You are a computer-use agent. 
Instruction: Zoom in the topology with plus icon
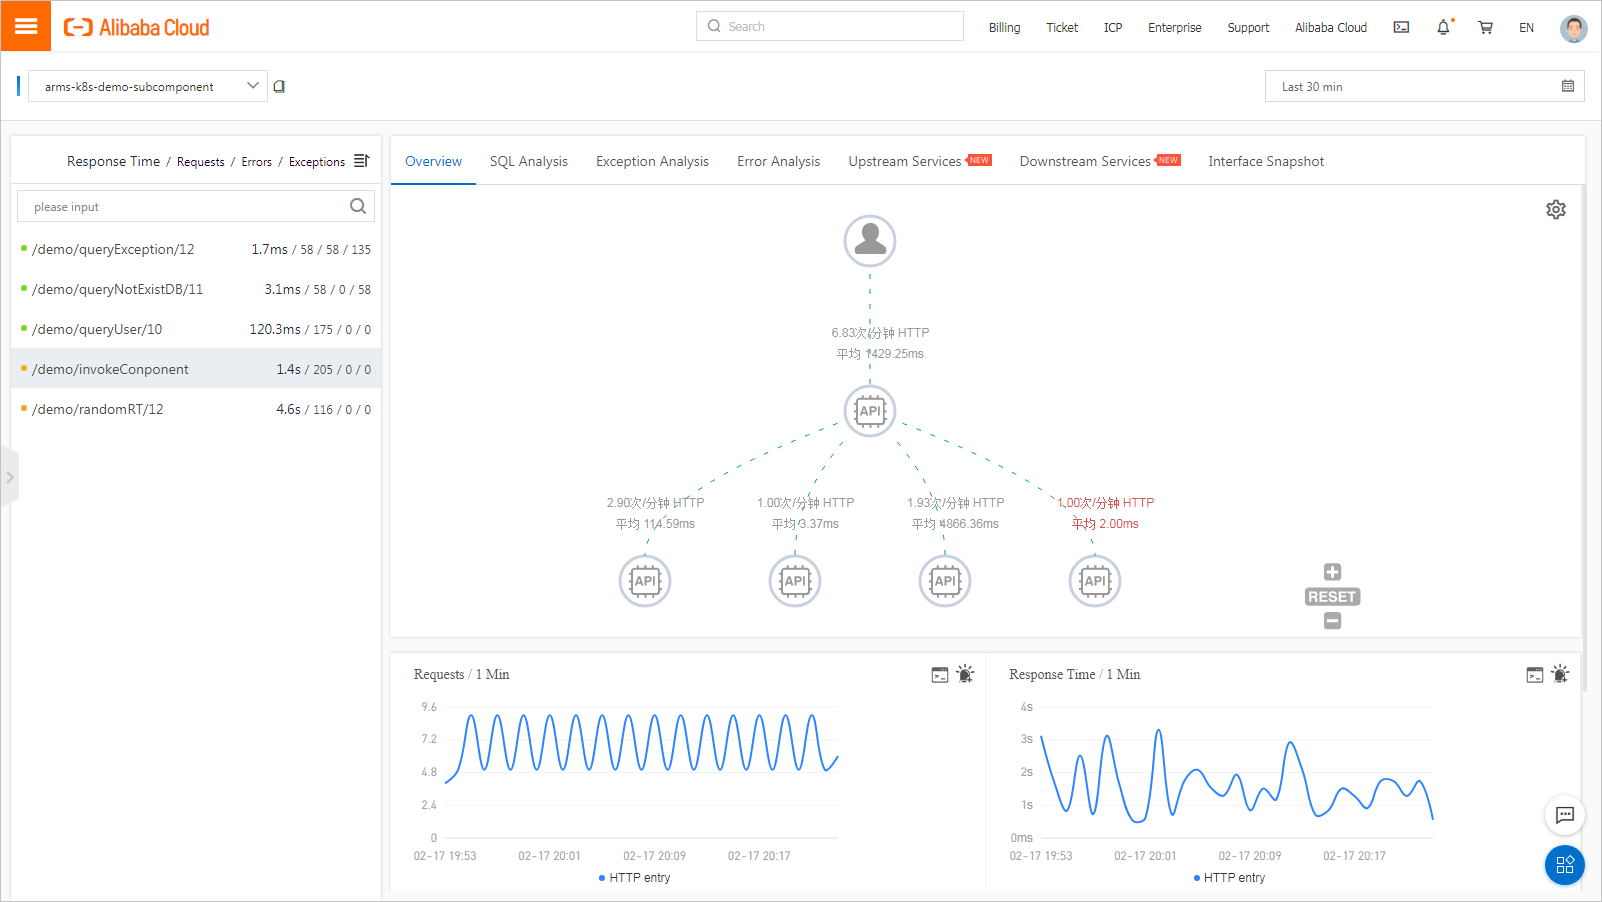pyautogui.click(x=1332, y=572)
